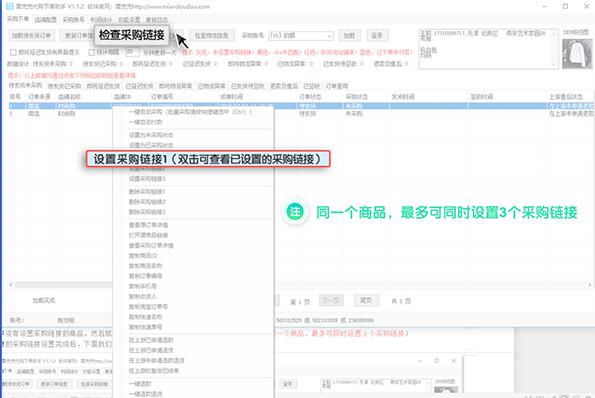This screenshot has height=398, width=595.
Task: Switch to the 已签收 tab
Action: click(x=312, y=86)
